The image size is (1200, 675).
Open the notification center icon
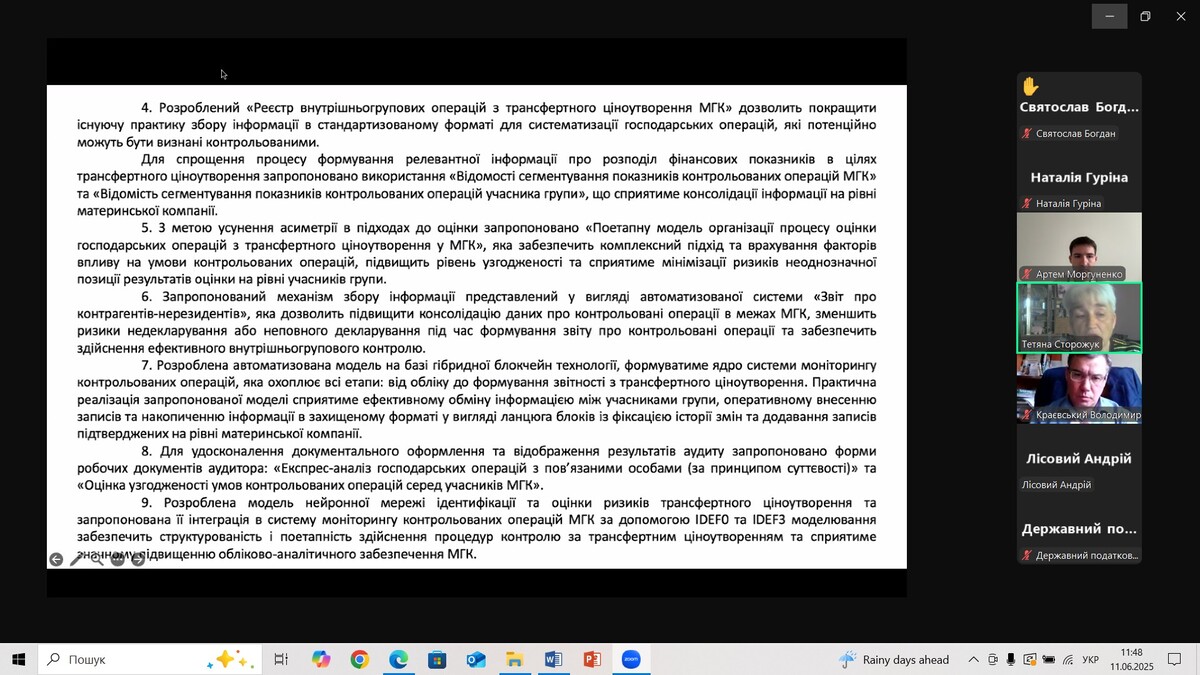point(1174,659)
